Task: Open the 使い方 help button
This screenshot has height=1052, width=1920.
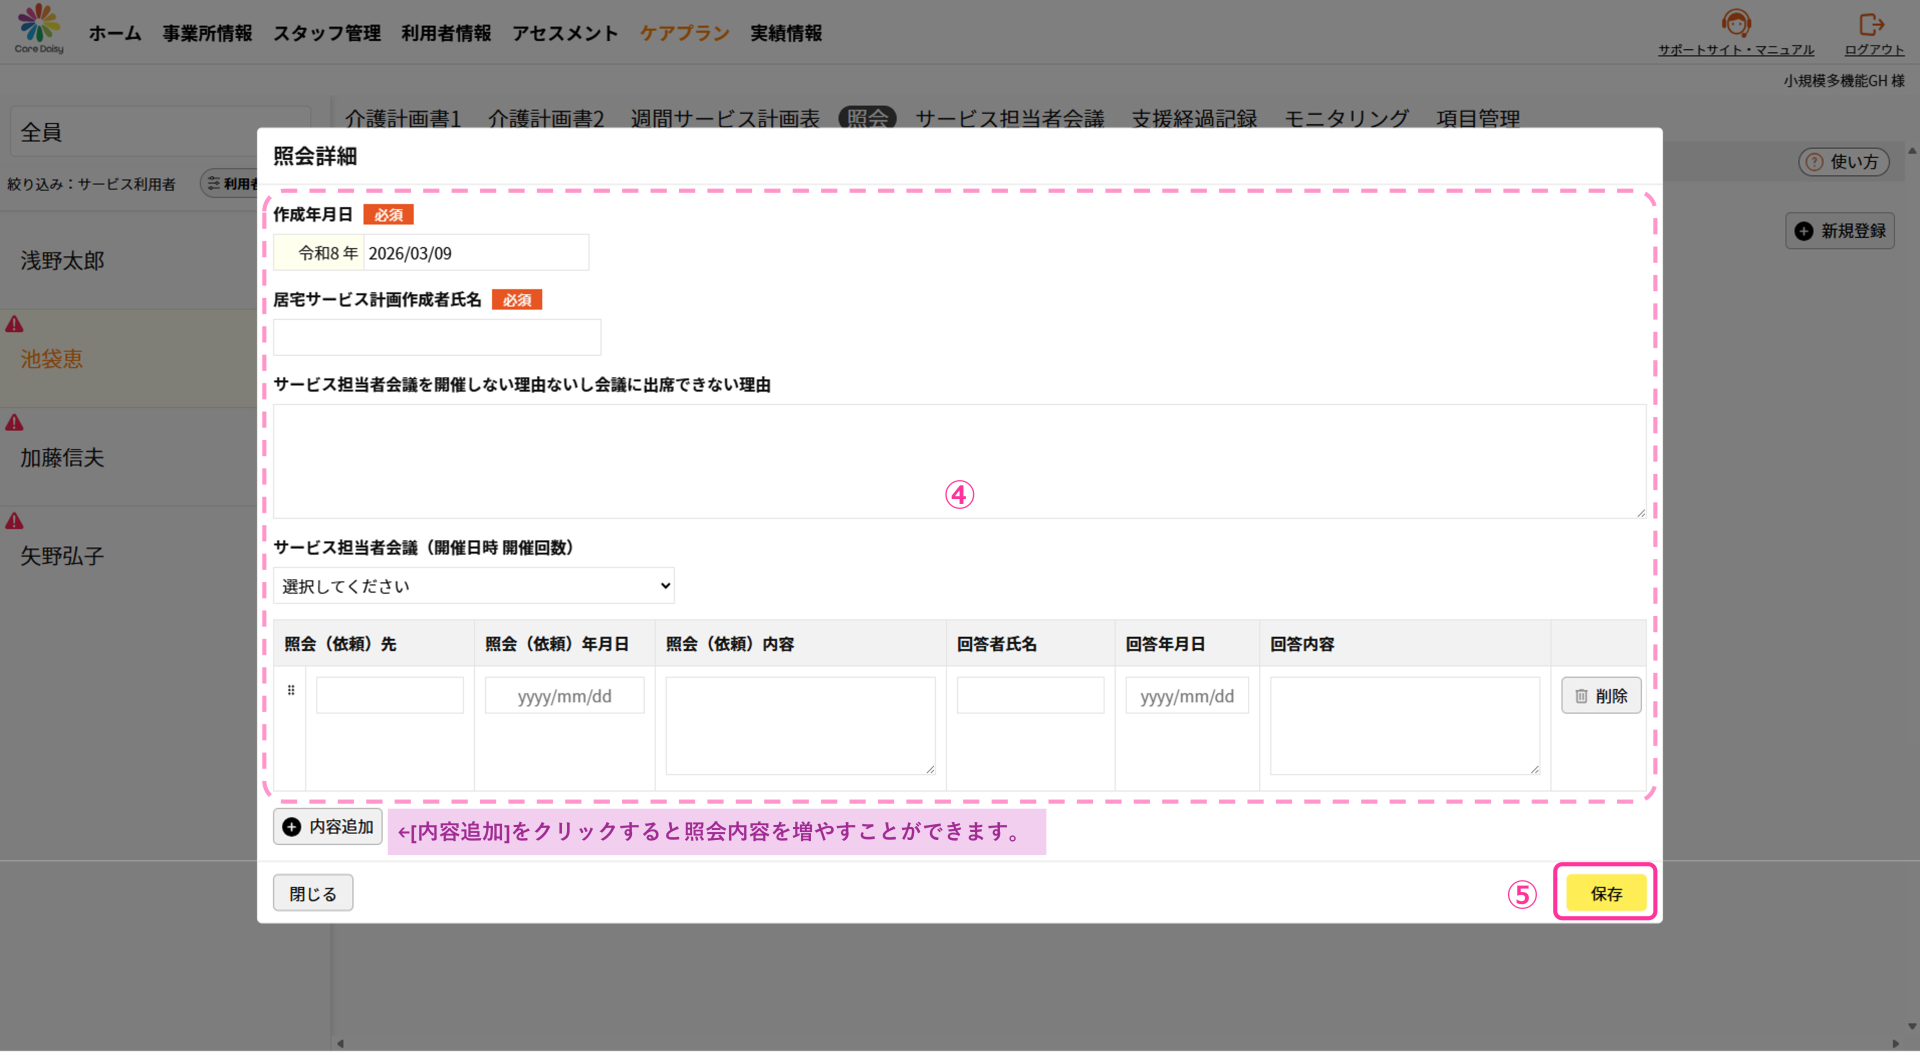Action: point(1843,162)
